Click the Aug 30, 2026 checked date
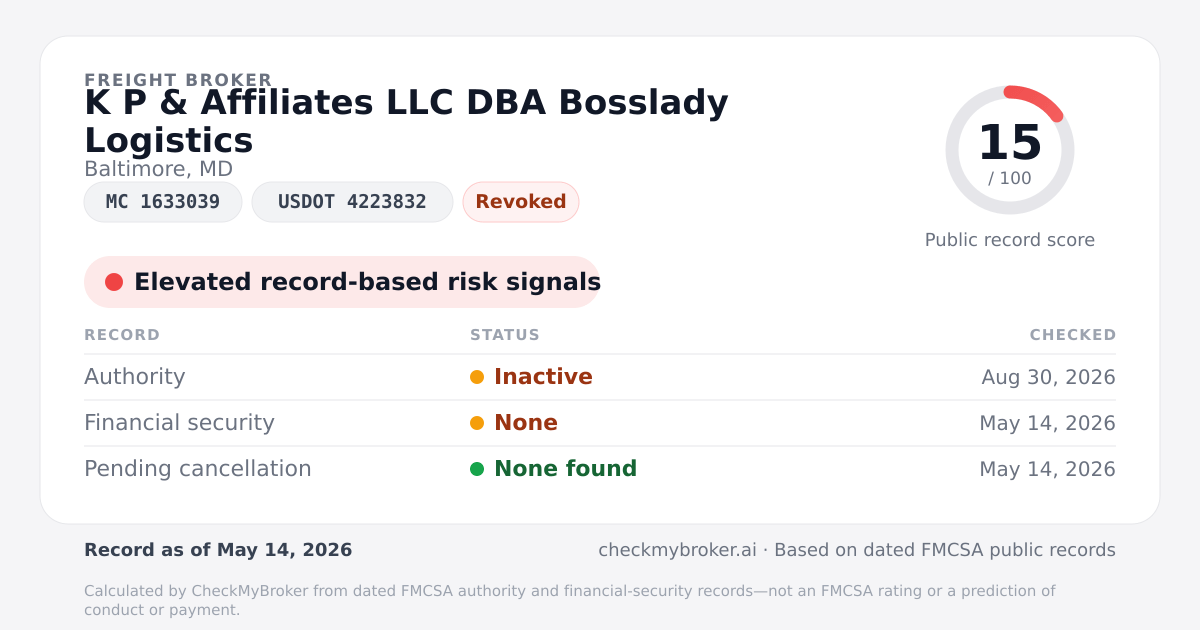The image size is (1200, 630). [x=1048, y=377]
